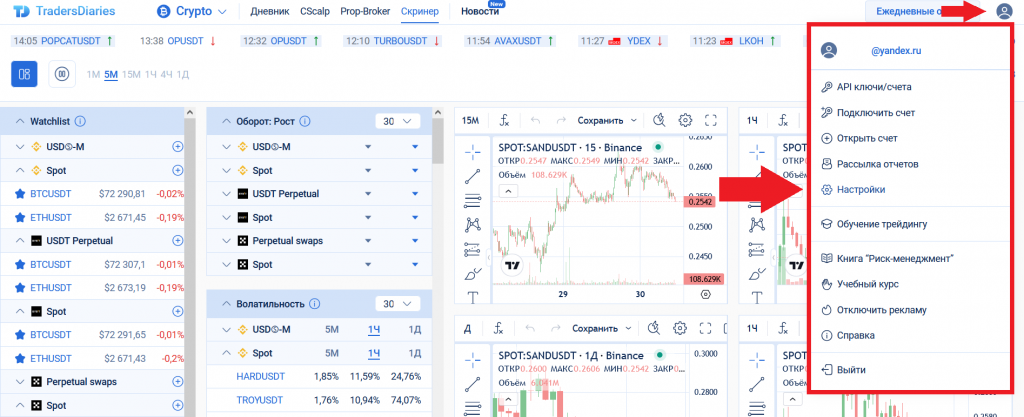Click Сохранить on the 15М chart
Screen dimensions: 1024x417
click(x=600, y=121)
